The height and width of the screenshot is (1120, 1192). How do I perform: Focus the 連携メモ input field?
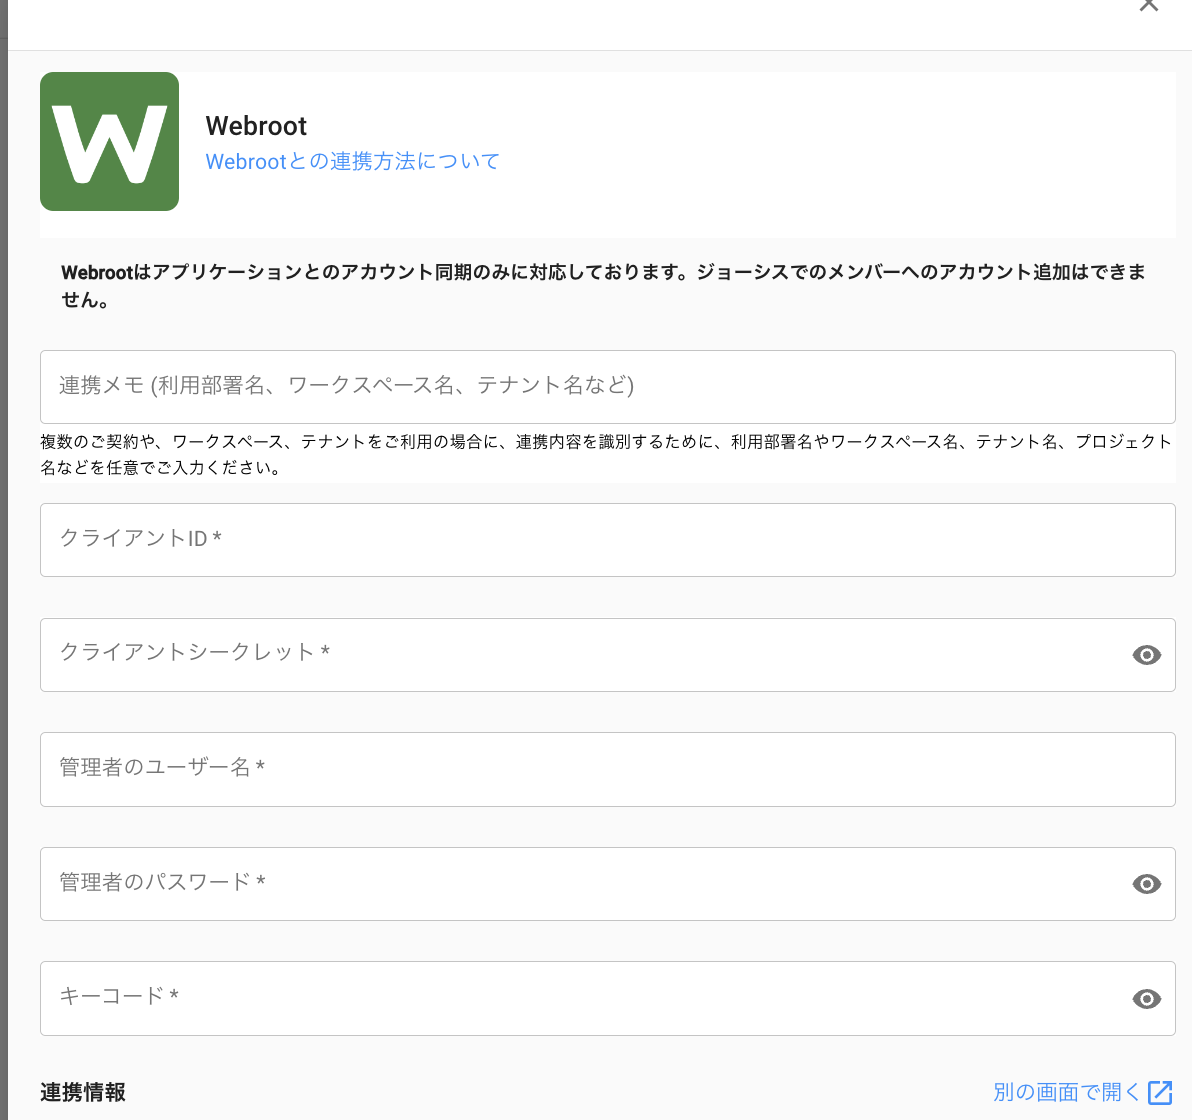coord(607,387)
